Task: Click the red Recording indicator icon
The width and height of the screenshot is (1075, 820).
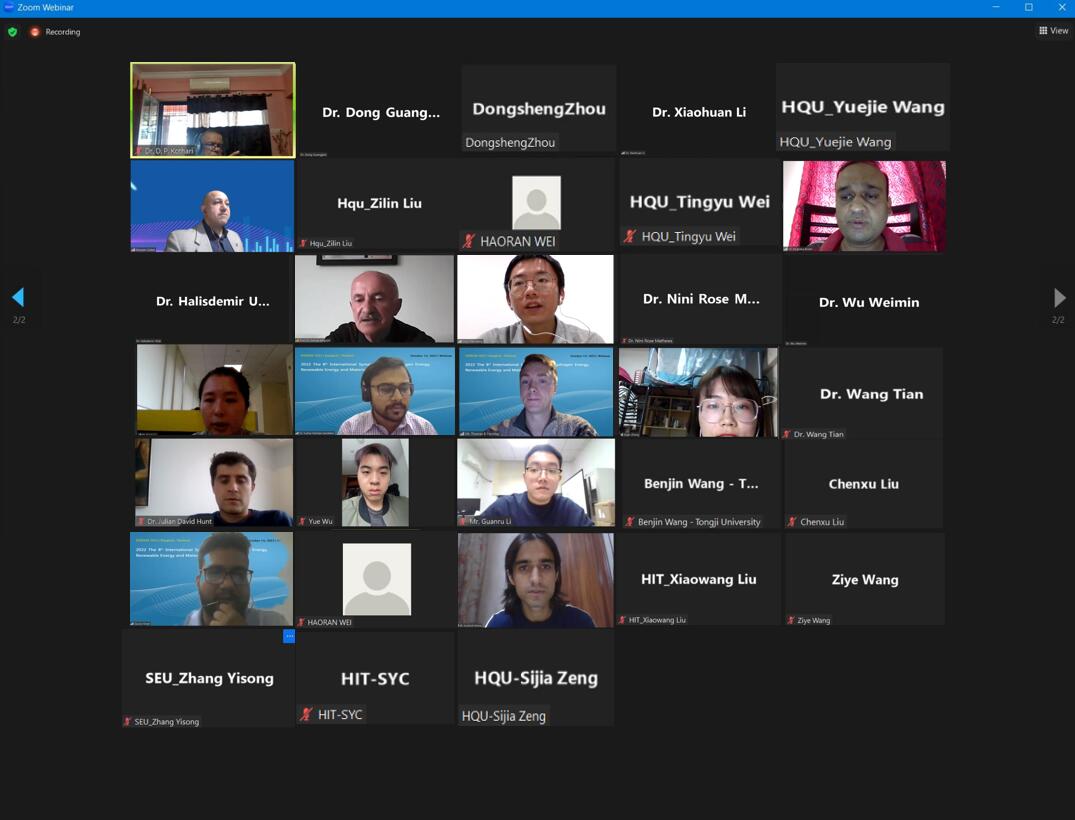Action: [35, 32]
